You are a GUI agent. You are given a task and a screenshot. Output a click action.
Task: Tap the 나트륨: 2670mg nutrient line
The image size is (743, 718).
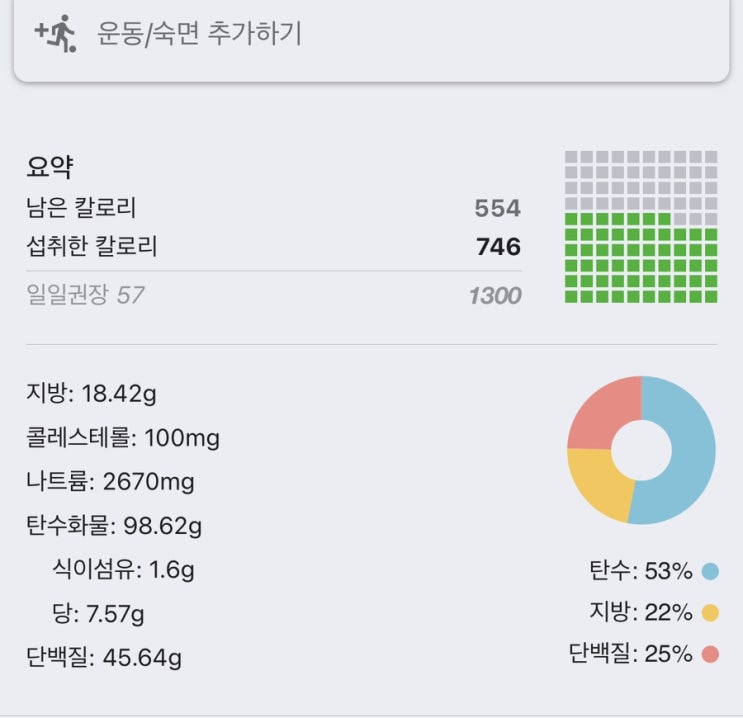click(111, 482)
